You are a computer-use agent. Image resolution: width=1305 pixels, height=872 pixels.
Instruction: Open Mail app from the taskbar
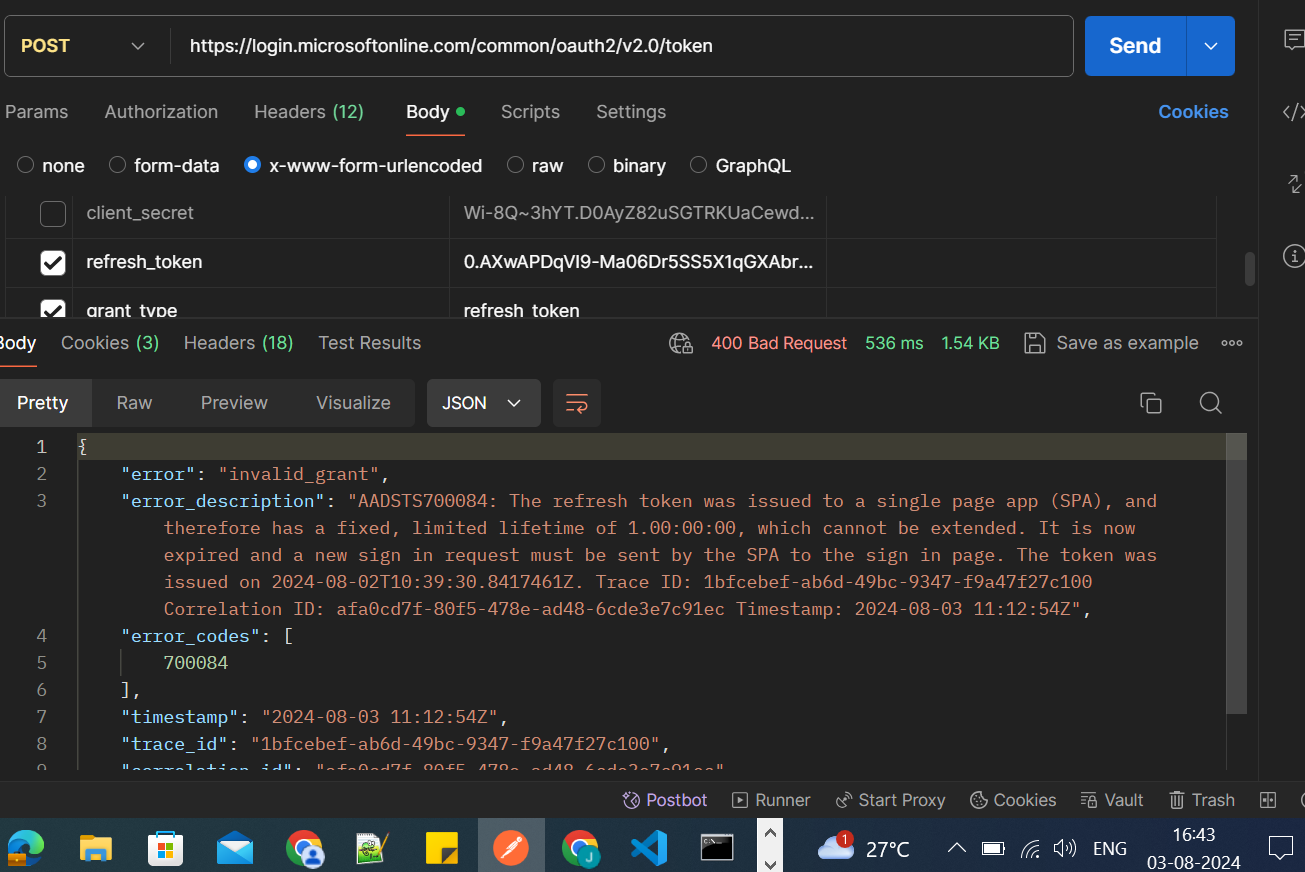[235, 848]
